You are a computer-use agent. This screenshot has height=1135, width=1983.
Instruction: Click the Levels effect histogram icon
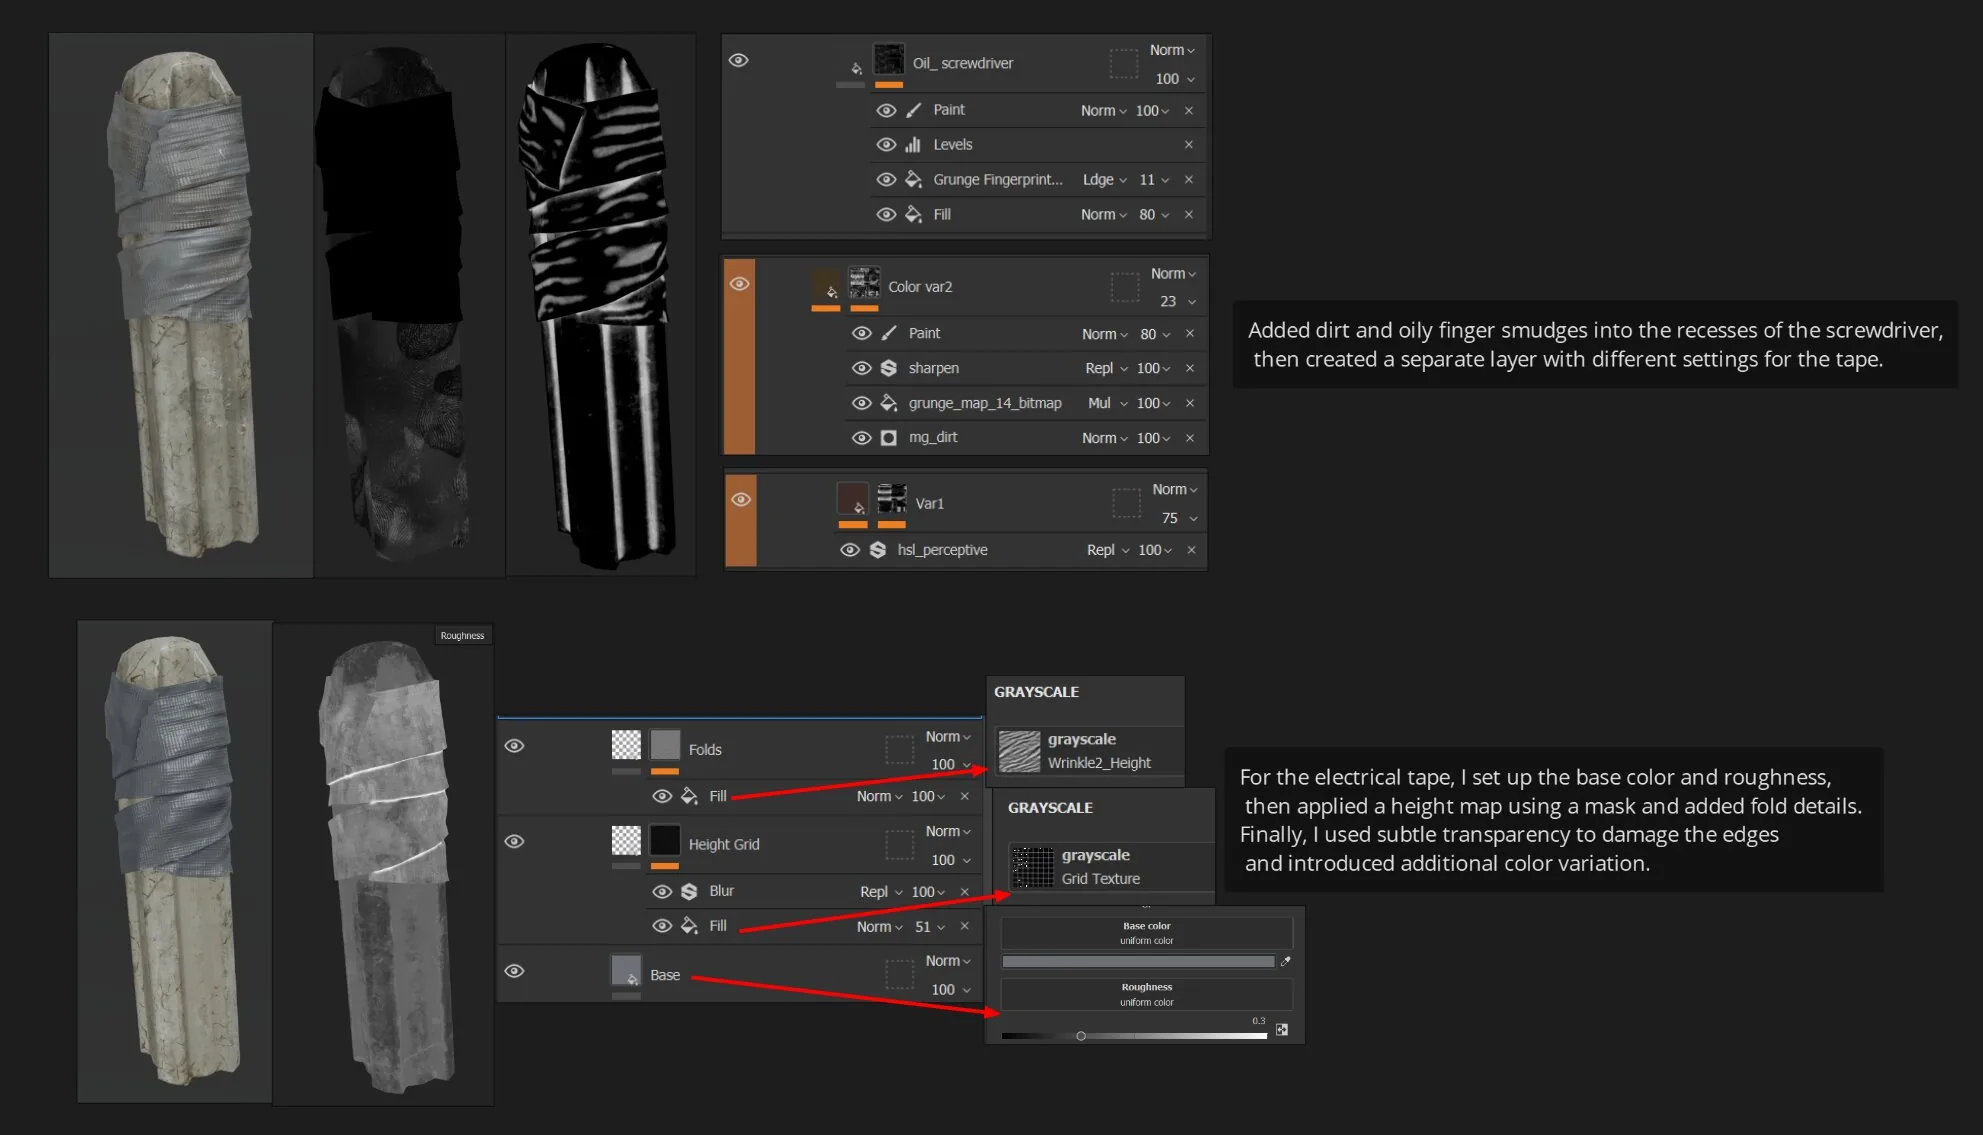click(x=912, y=145)
